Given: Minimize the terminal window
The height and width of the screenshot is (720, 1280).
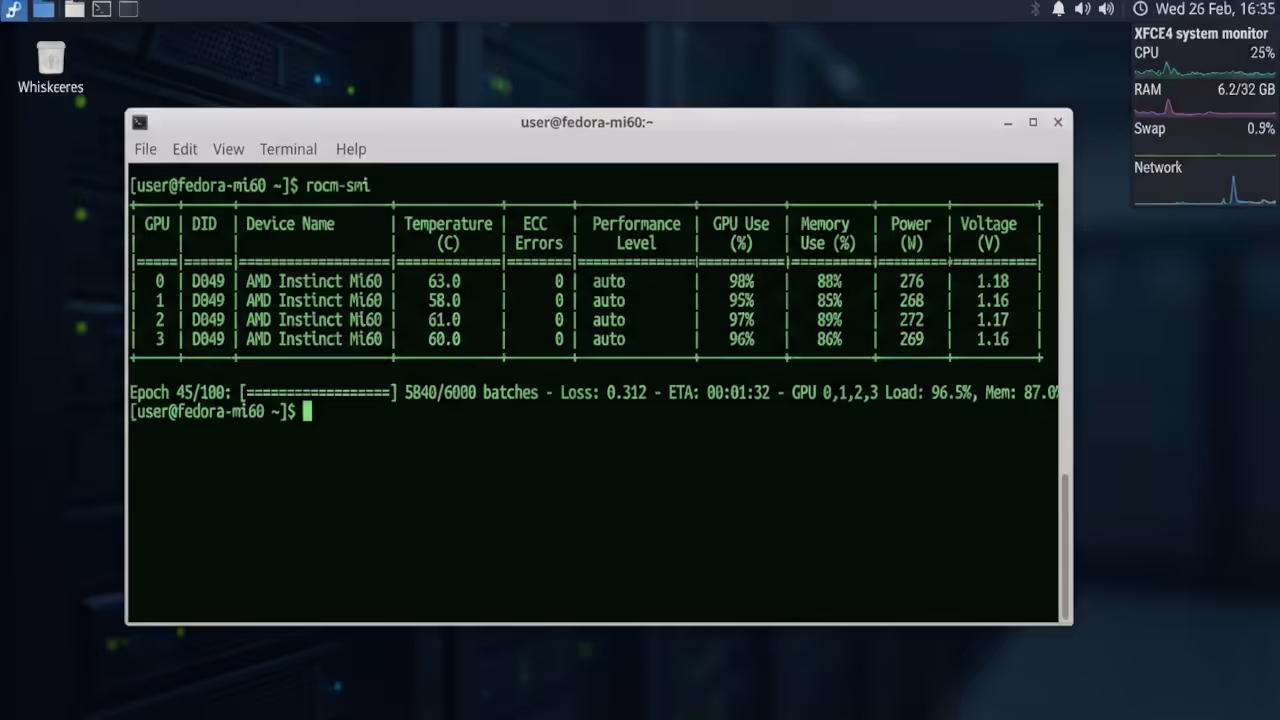Looking at the screenshot, I should click(1008, 122).
